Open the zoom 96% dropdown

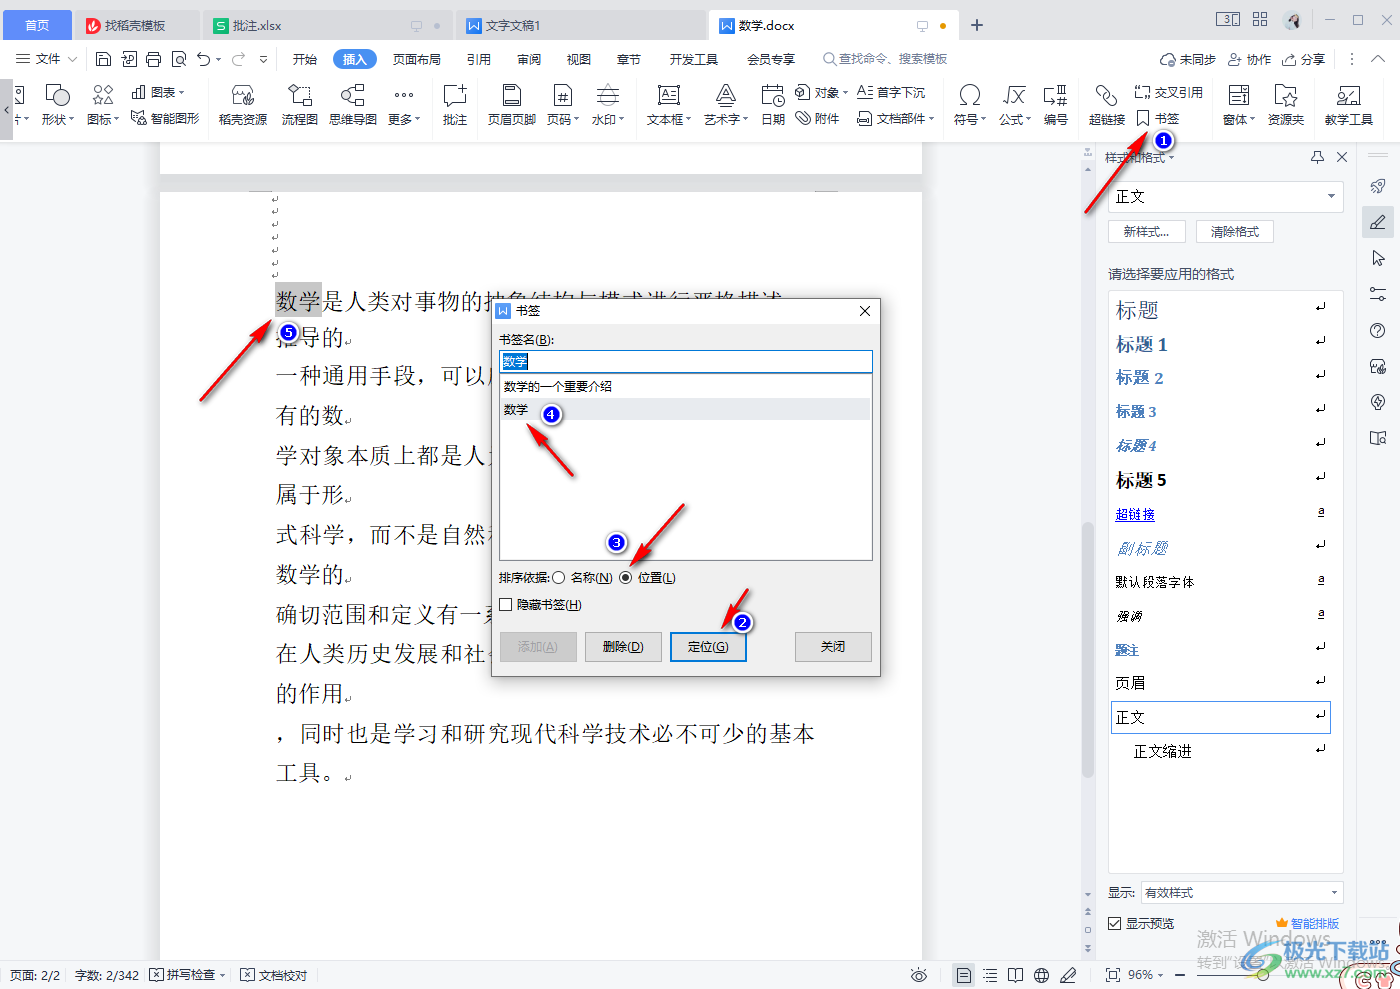tap(1146, 975)
